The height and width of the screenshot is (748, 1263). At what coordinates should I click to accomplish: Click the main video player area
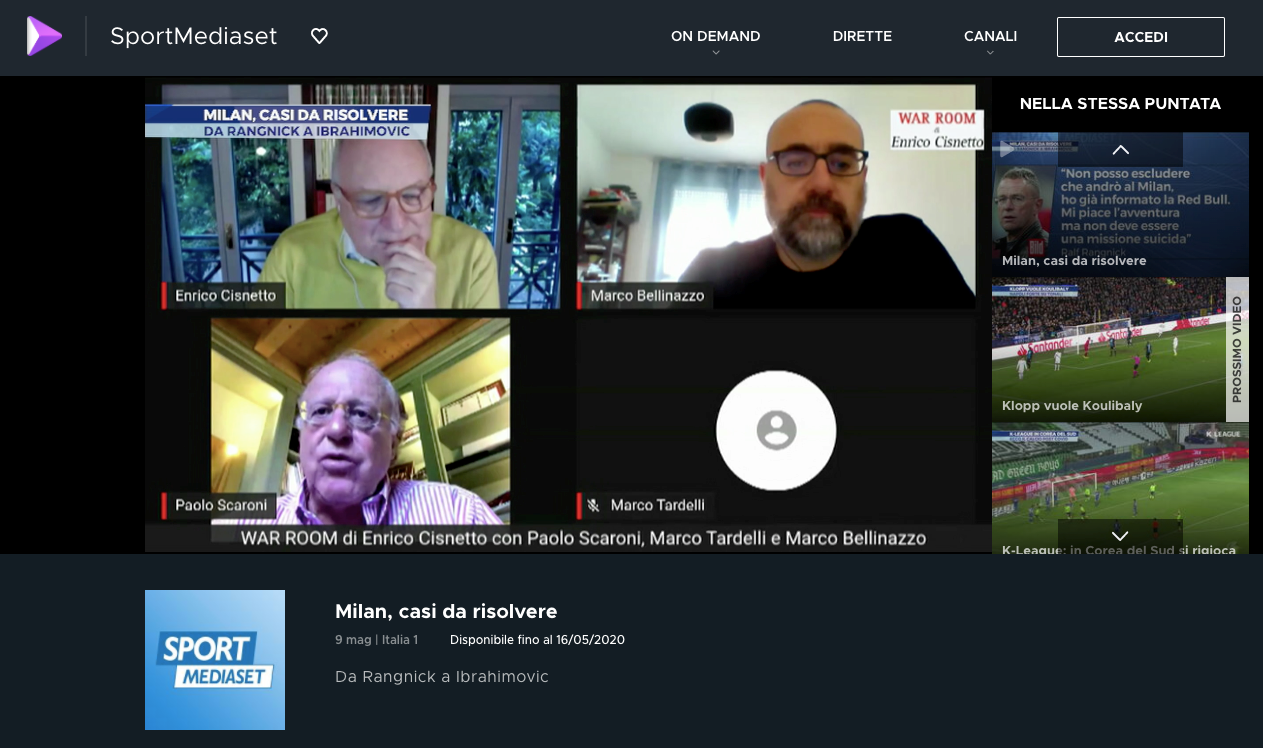click(568, 314)
